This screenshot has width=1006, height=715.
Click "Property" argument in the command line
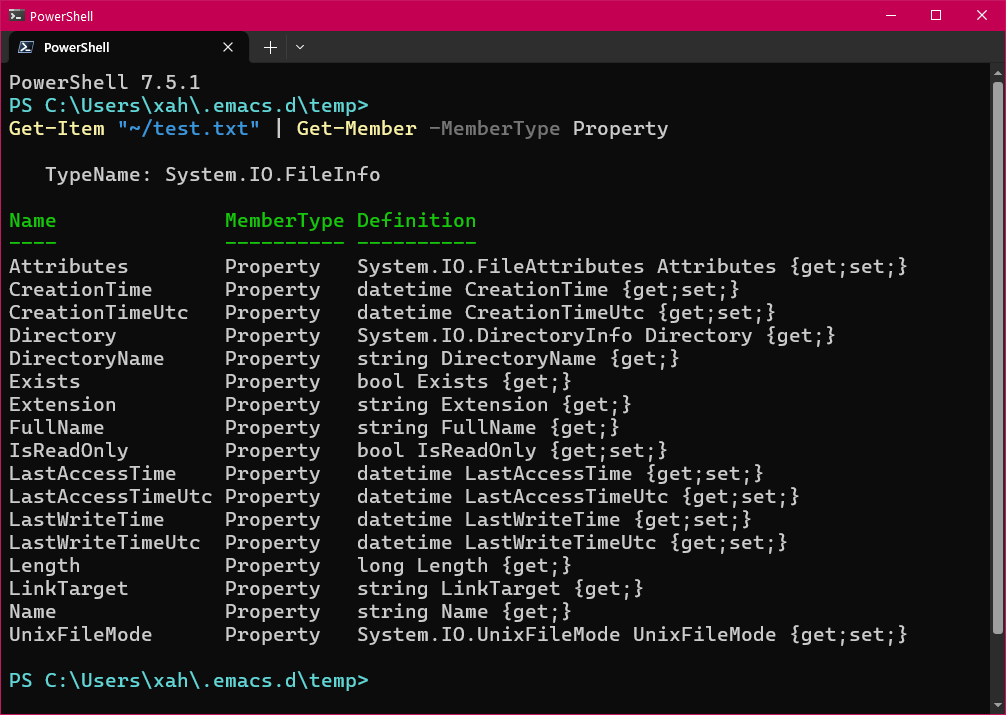click(x=620, y=128)
